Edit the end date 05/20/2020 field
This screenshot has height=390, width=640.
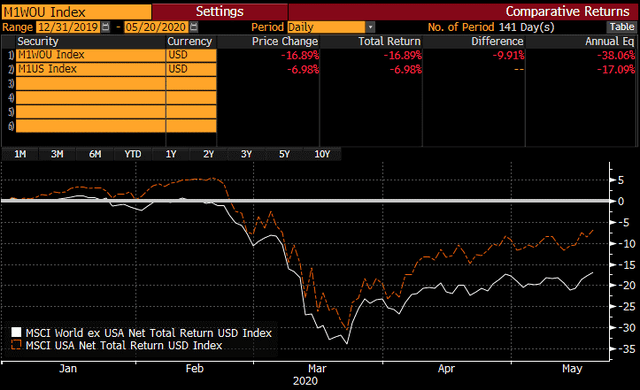[x=156, y=27]
